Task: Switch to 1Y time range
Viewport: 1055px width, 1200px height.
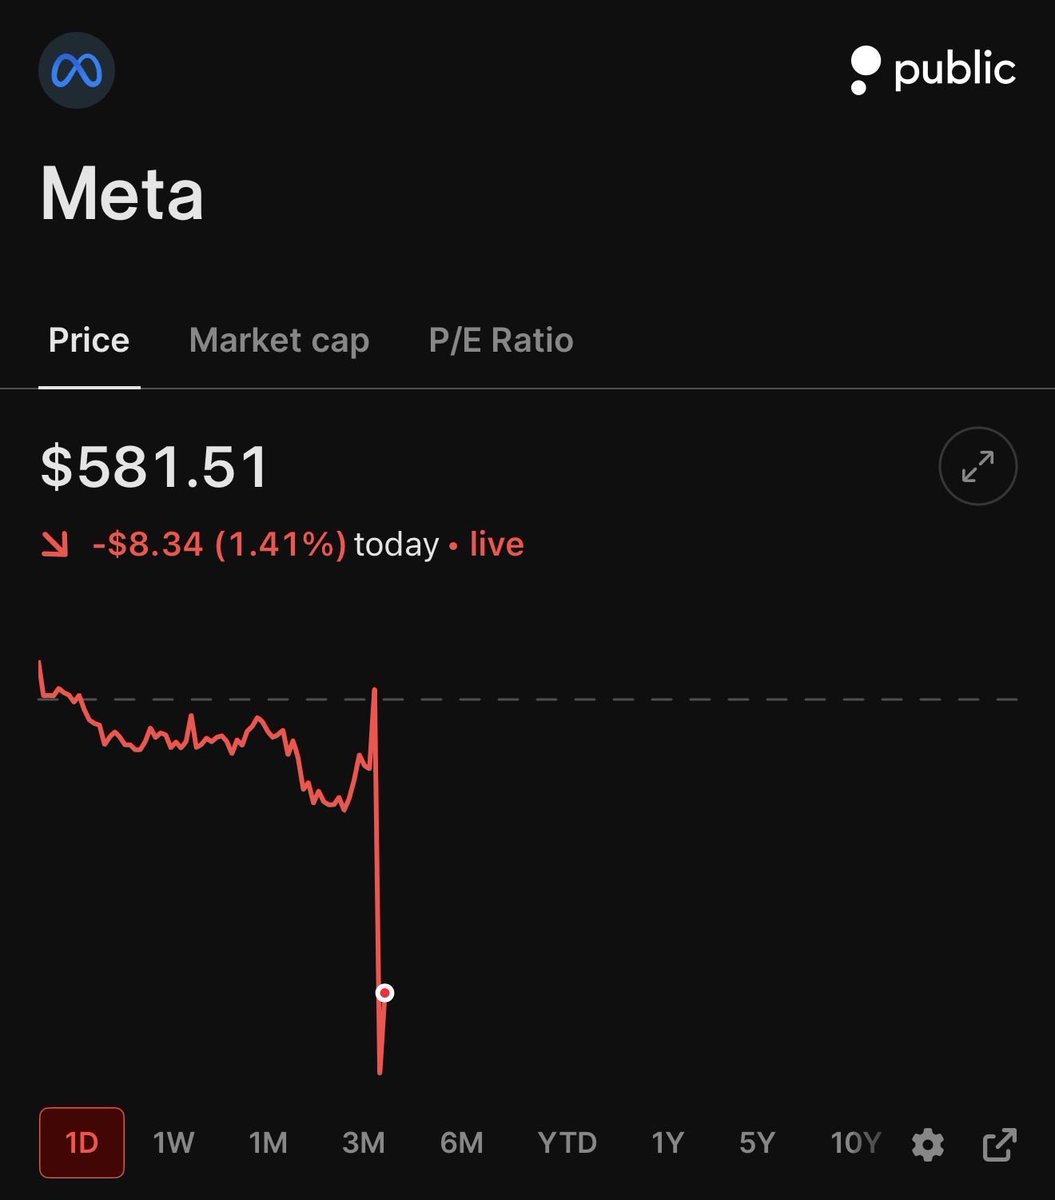Action: pyautogui.click(x=667, y=1143)
